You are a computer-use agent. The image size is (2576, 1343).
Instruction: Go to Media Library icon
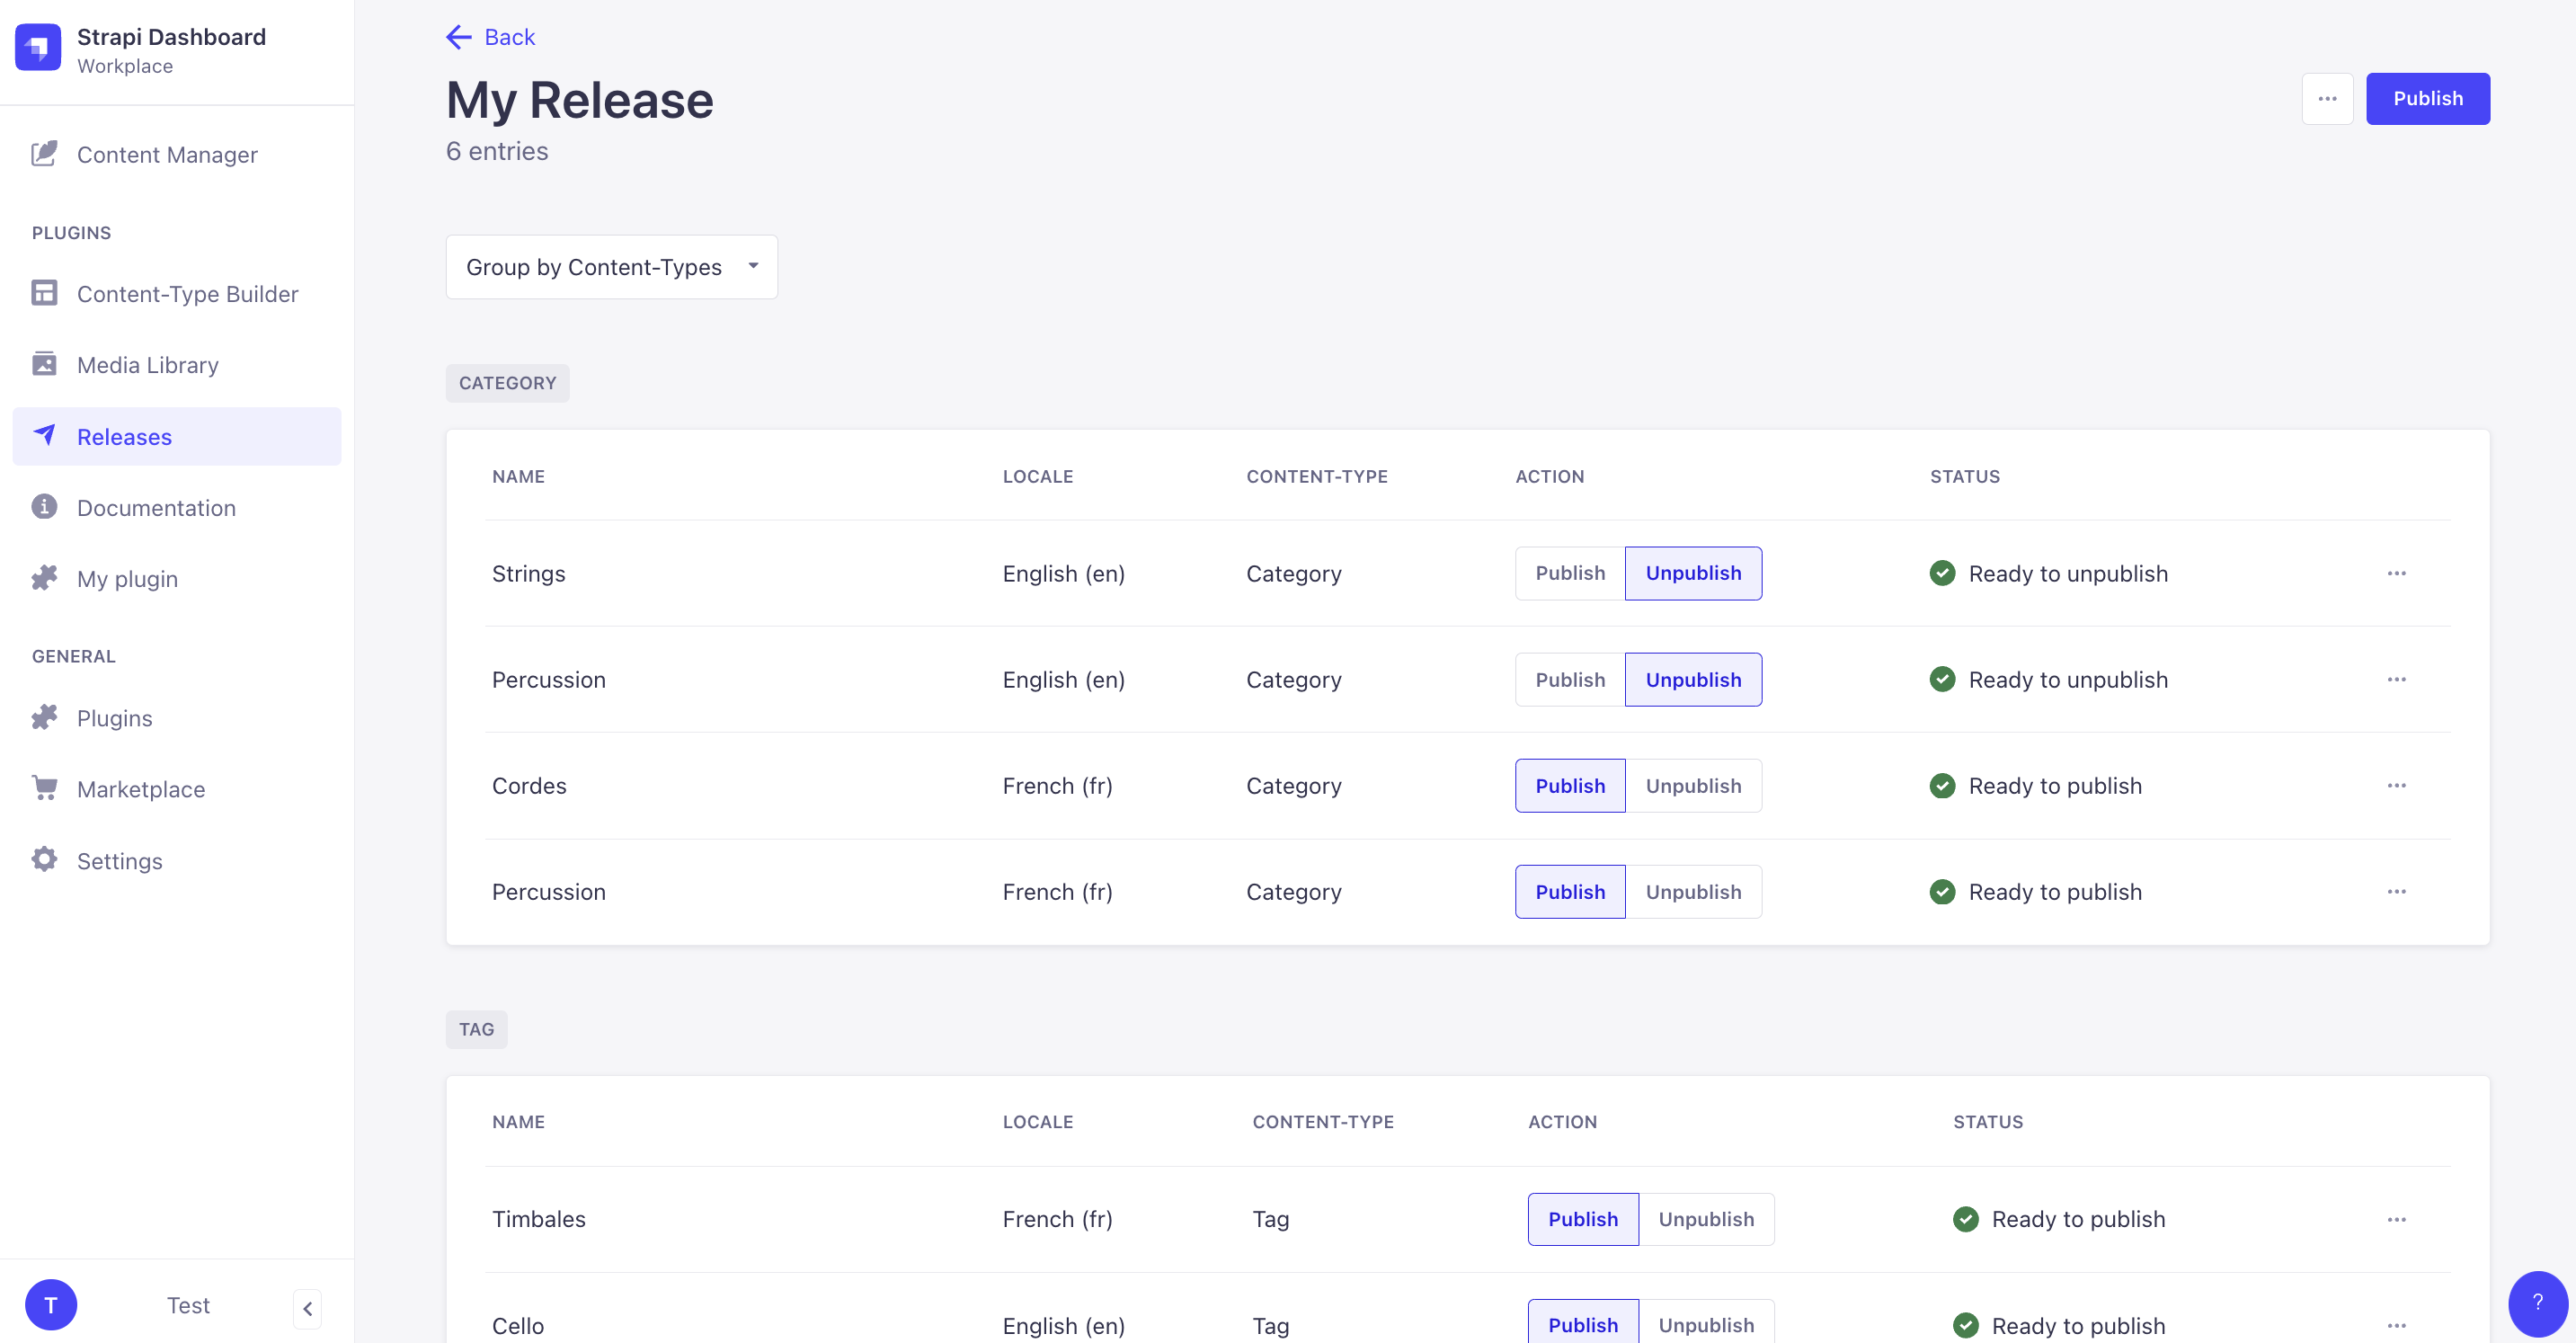click(x=44, y=364)
